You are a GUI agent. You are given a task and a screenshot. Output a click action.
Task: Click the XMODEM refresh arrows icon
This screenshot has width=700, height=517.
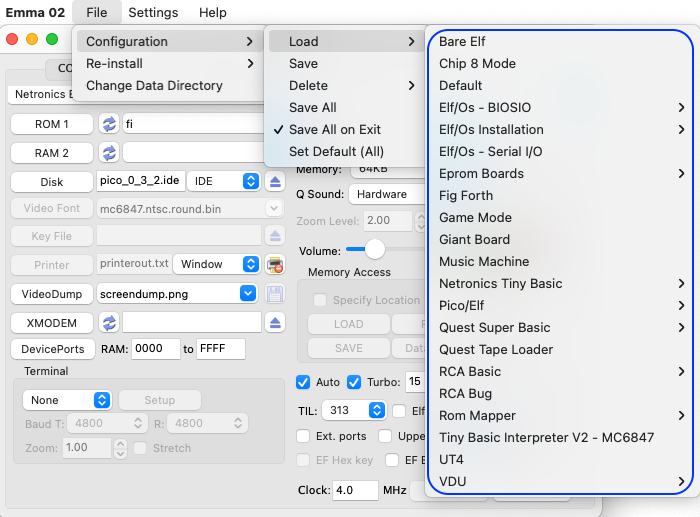coord(109,323)
